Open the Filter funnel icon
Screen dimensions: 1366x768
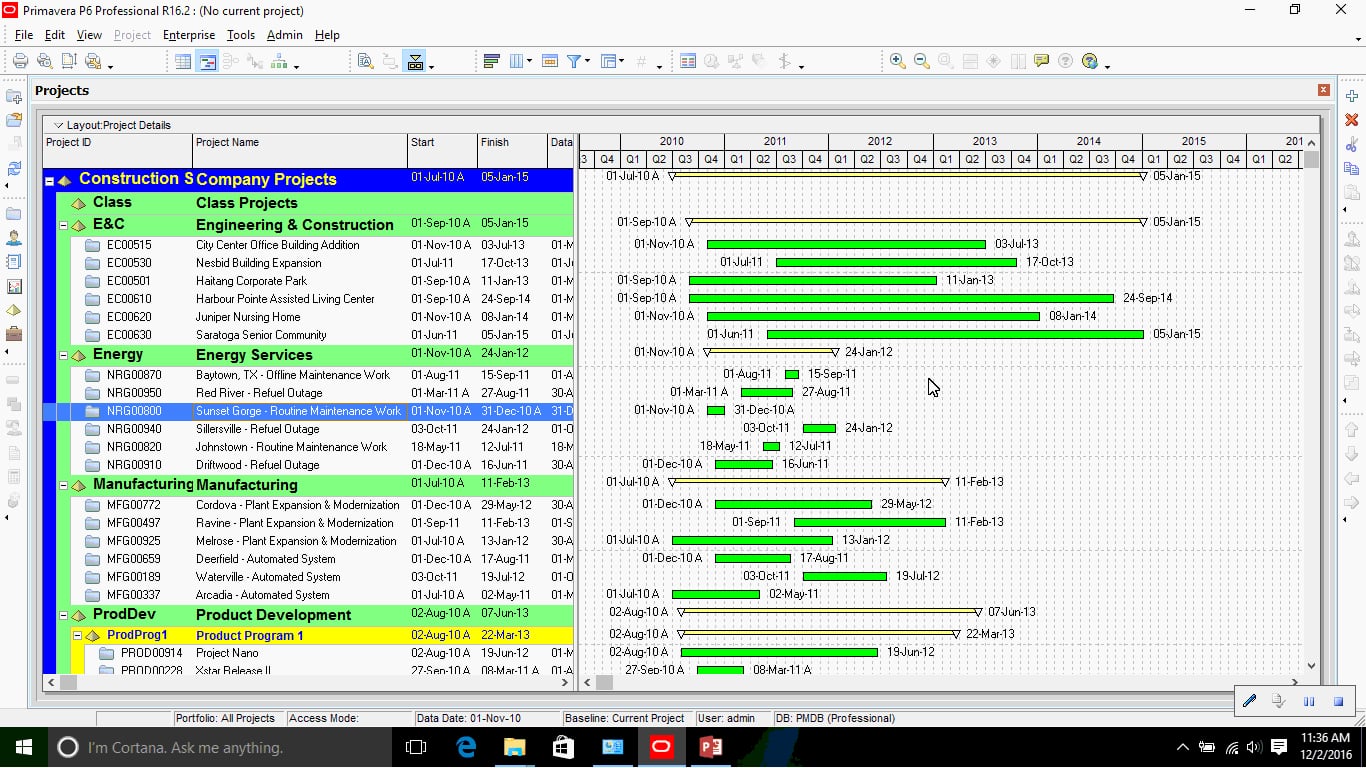coord(574,61)
